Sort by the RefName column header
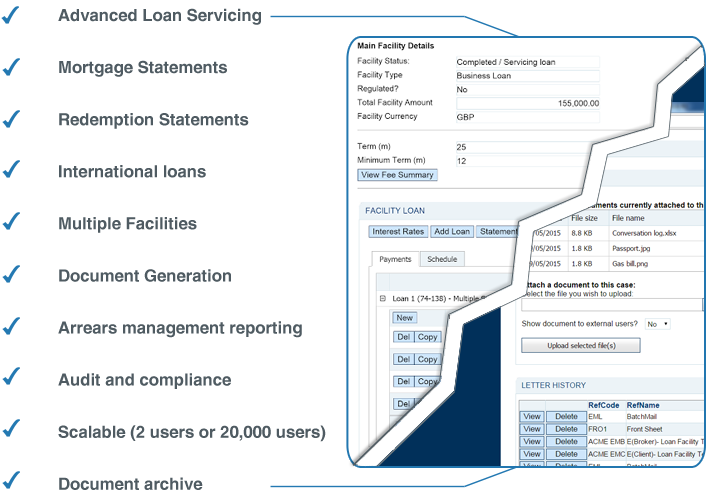 pyautogui.click(x=643, y=405)
